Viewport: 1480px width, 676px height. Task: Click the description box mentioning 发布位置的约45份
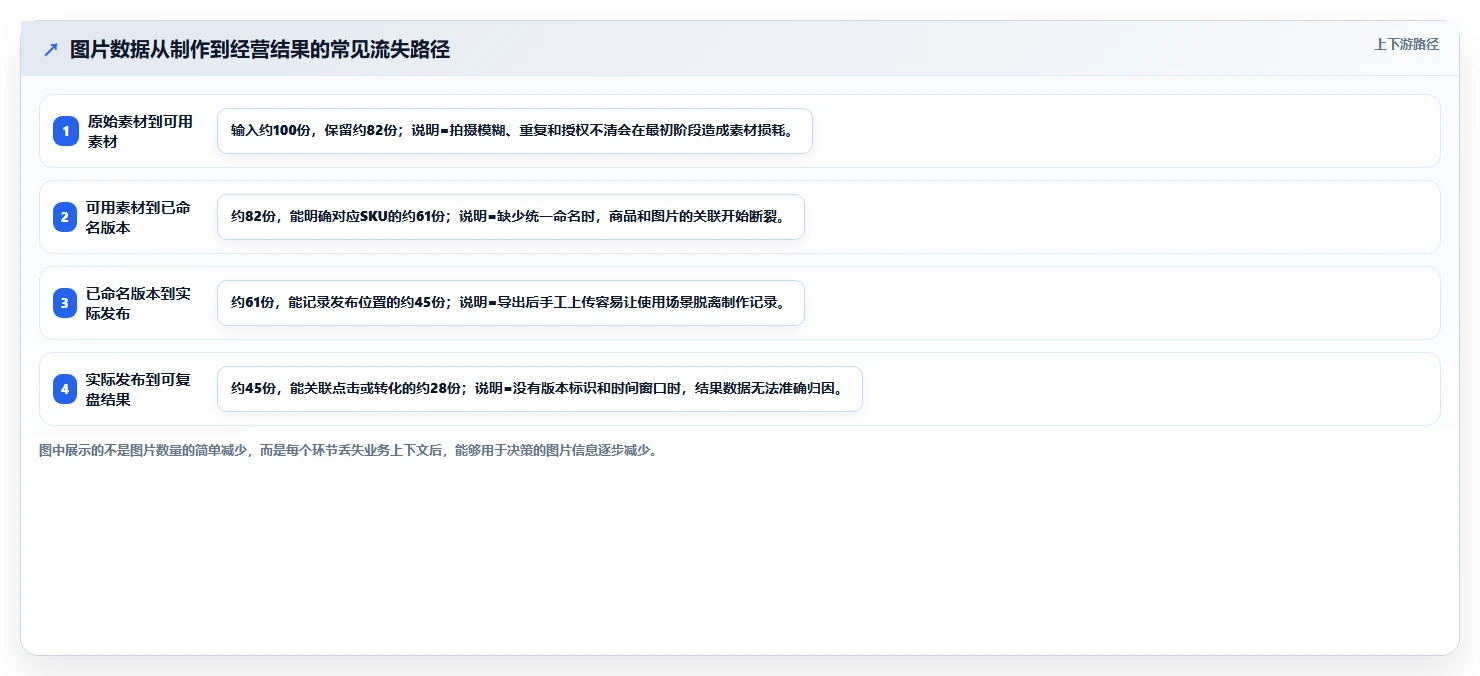[x=511, y=303]
